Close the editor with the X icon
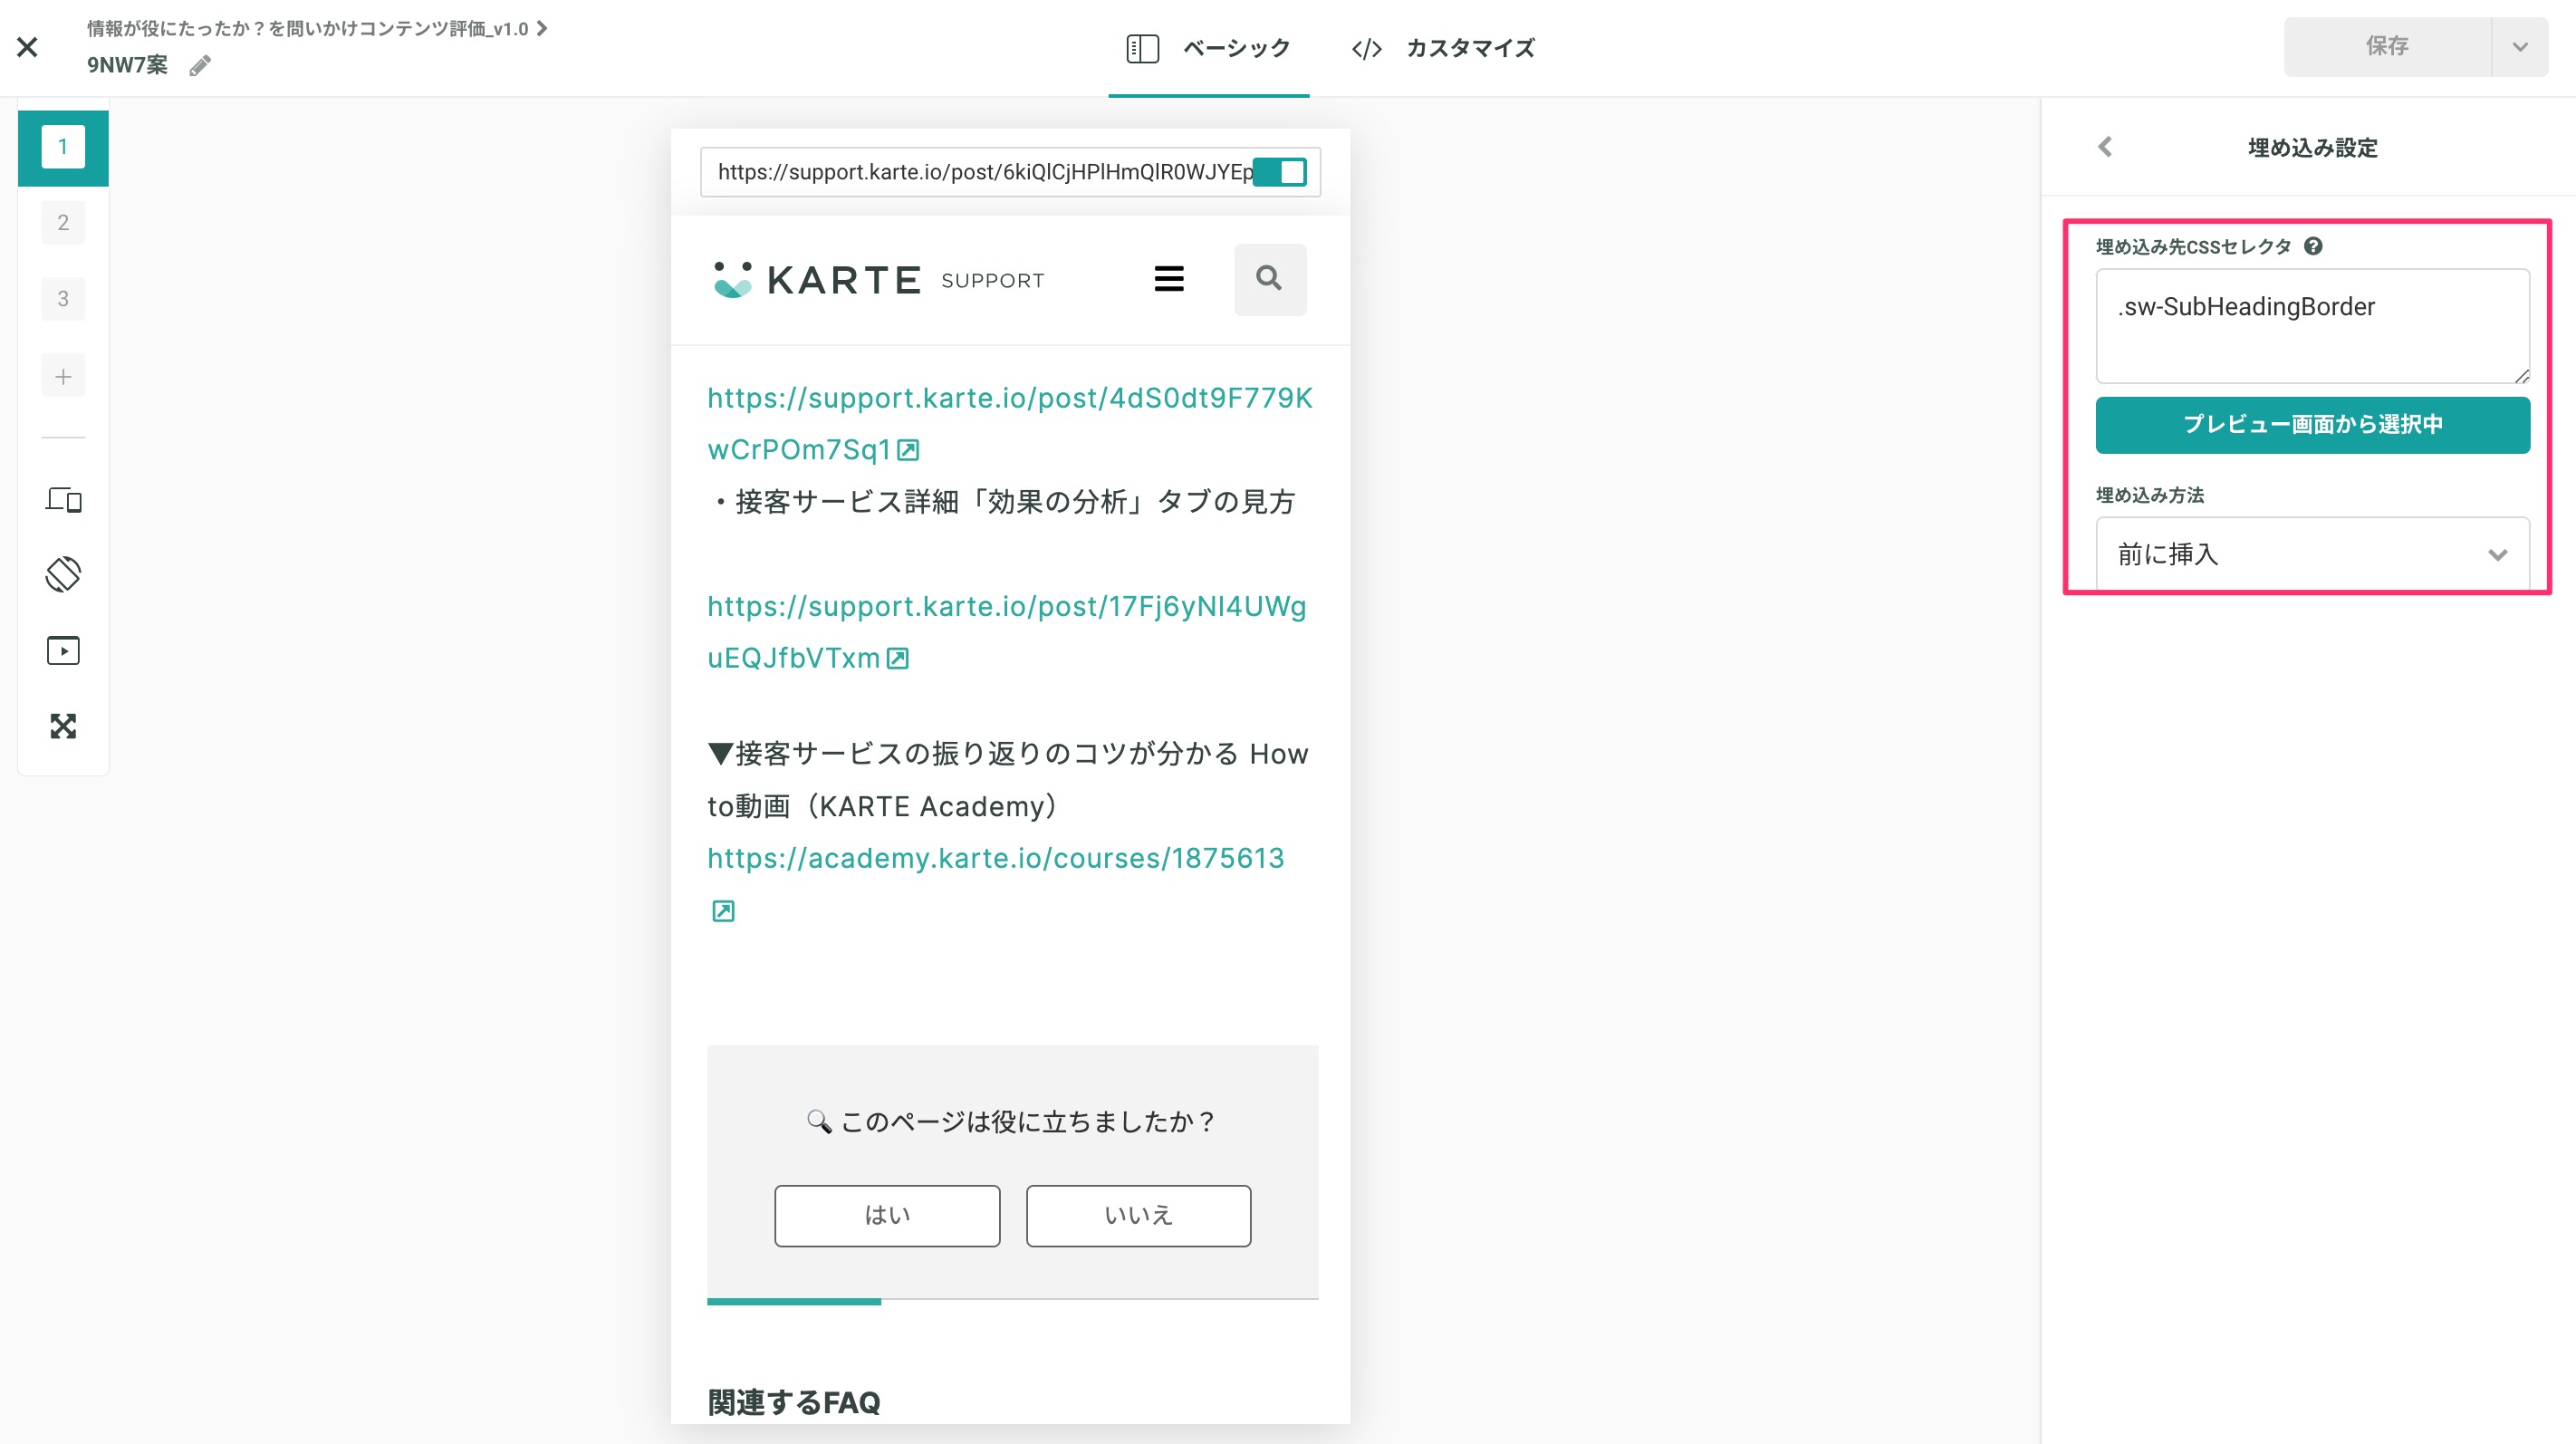 [x=28, y=47]
